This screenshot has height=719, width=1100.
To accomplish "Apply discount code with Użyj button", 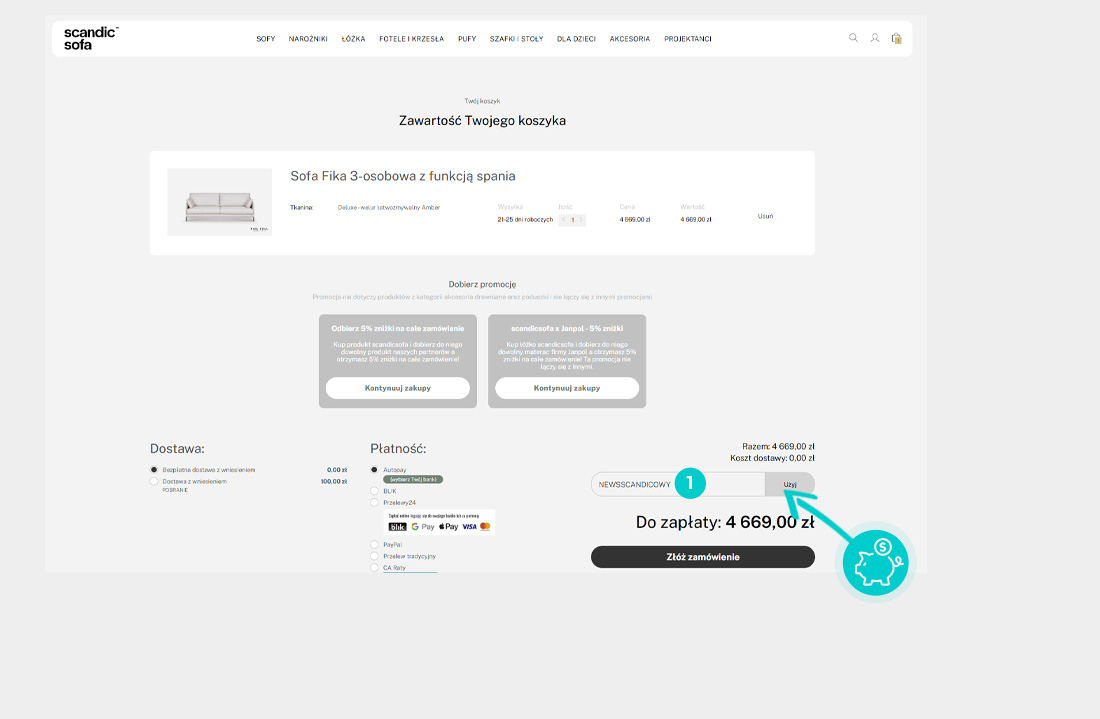I will click(x=790, y=484).
